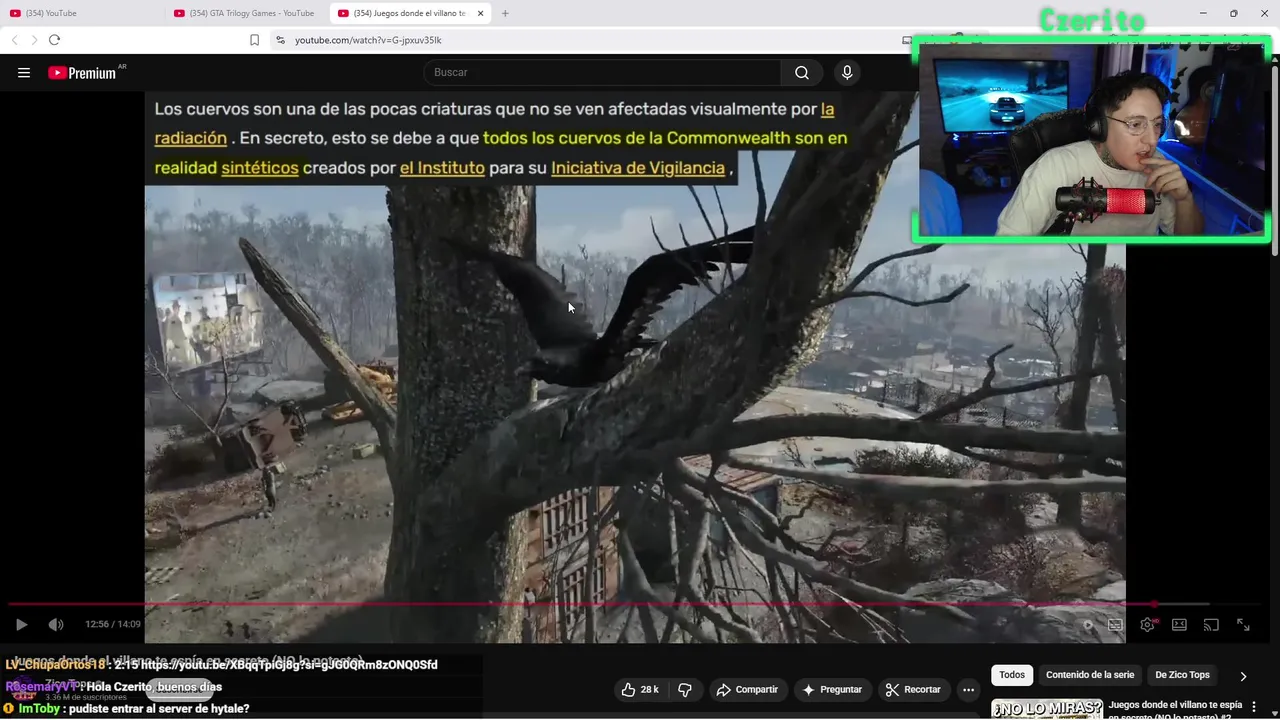Play the paused video
The width and height of the screenshot is (1280, 720).
click(x=21, y=624)
